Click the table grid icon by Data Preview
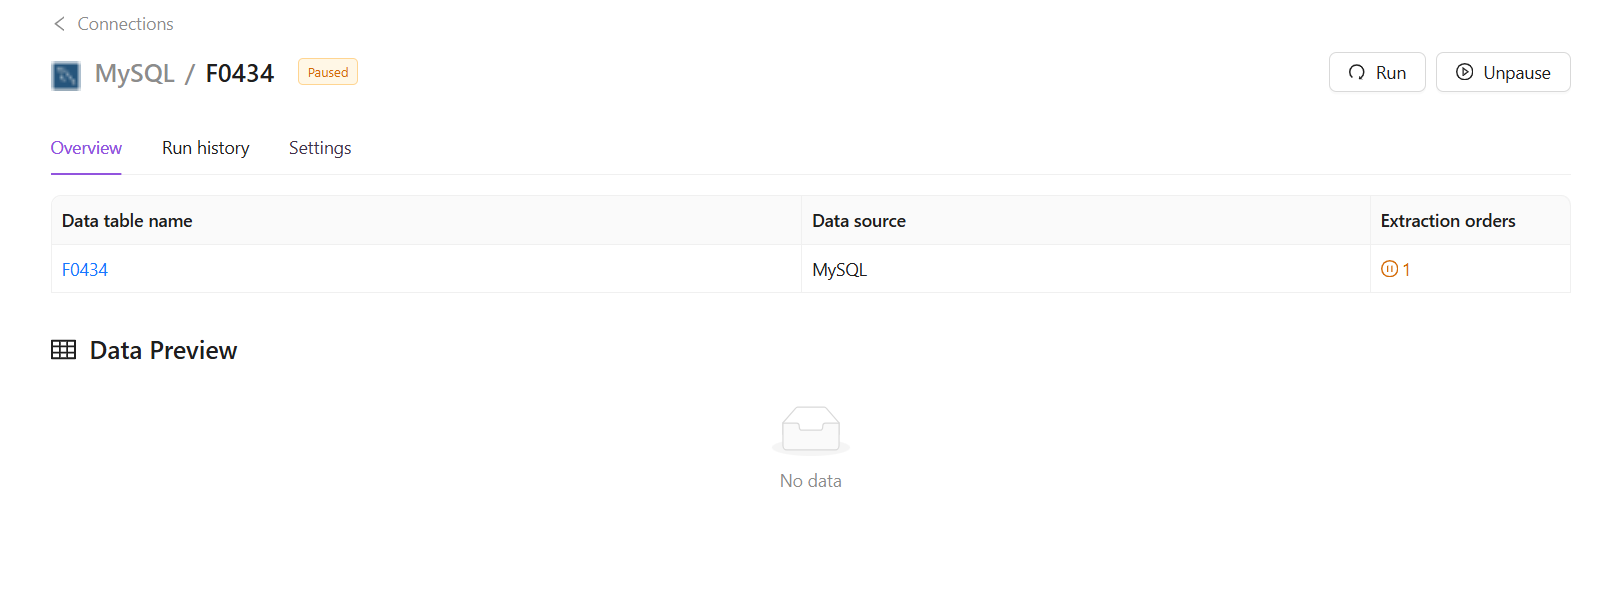Image resolution: width=1623 pixels, height=607 pixels. pyautogui.click(x=64, y=350)
